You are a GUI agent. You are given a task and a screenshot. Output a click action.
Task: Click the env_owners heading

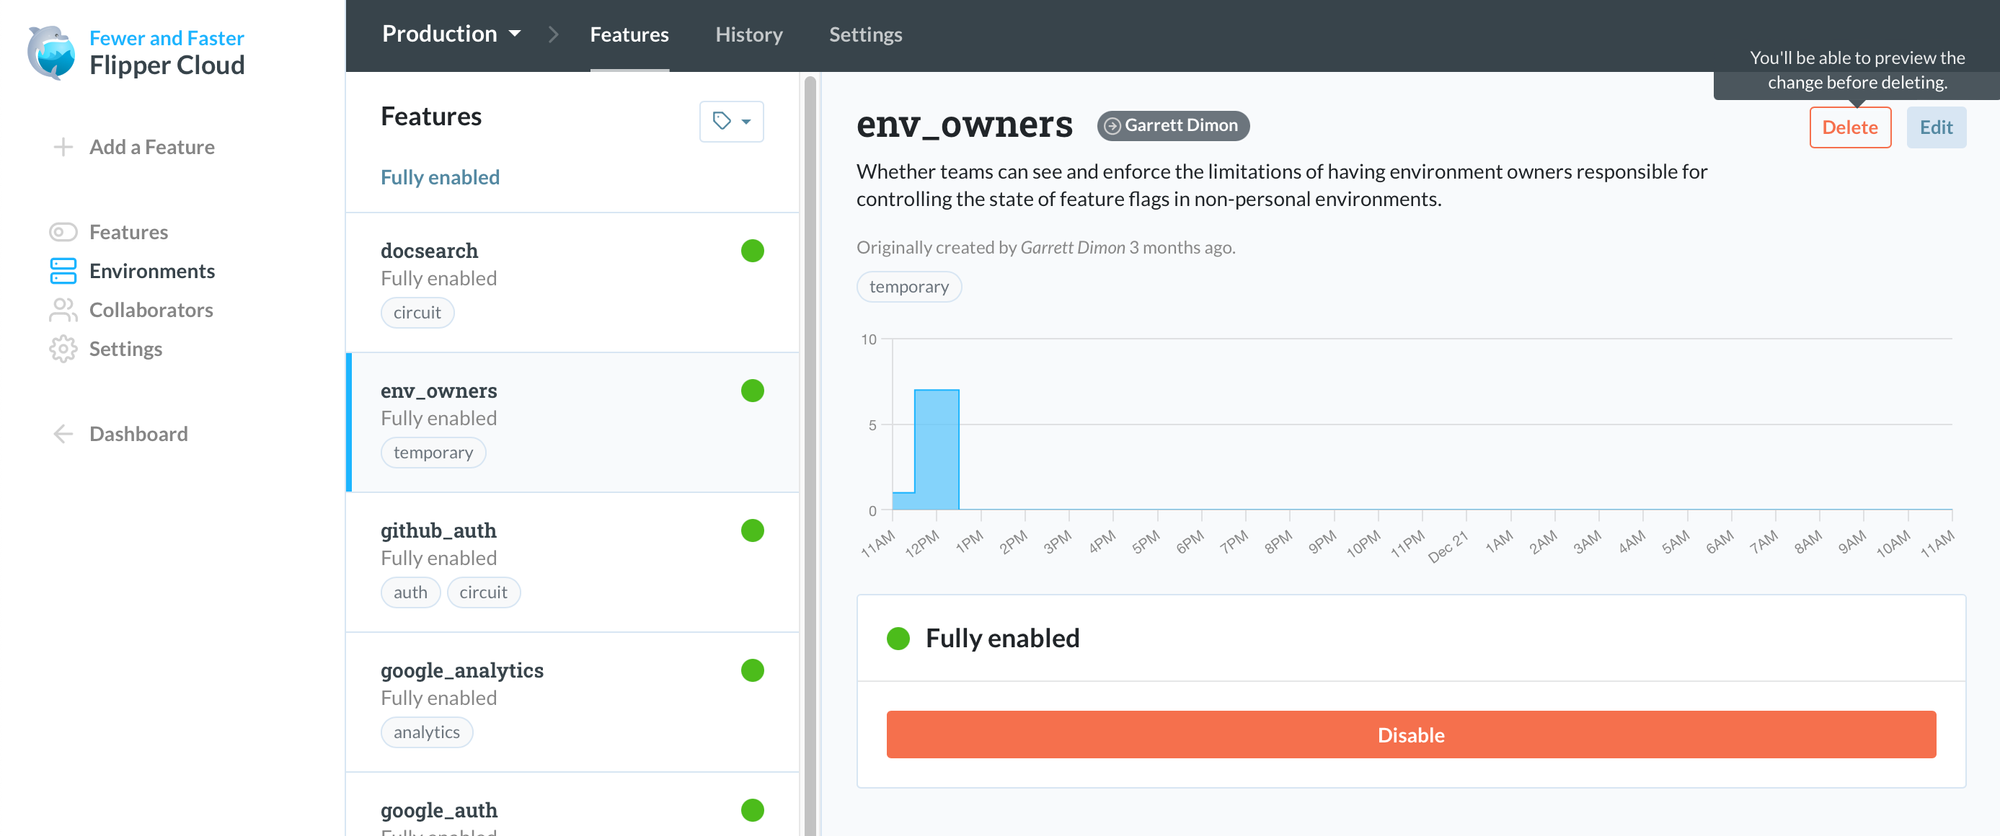point(965,124)
